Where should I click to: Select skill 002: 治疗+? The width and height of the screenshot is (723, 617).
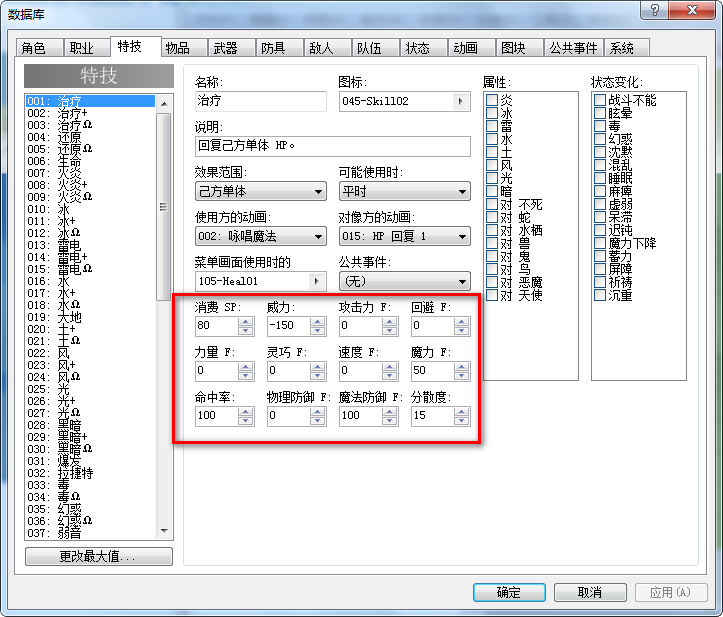coord(90,113)
